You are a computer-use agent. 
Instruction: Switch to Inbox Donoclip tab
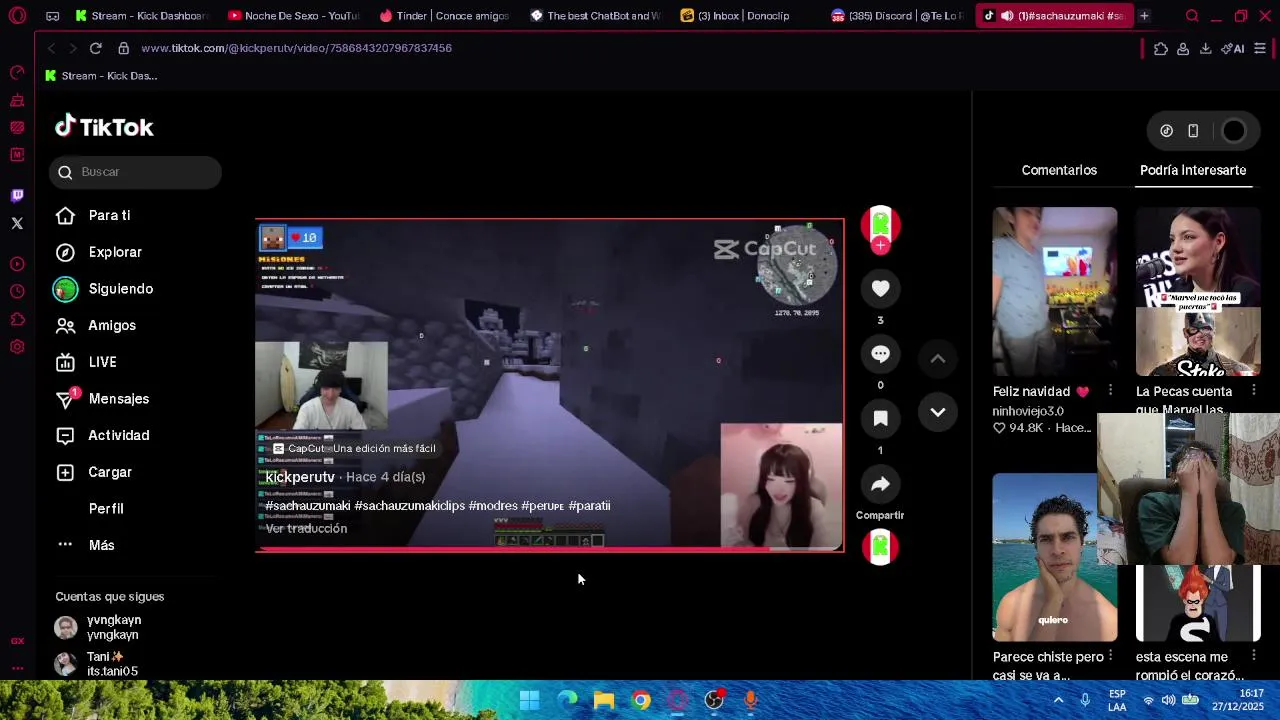[745, 16]
